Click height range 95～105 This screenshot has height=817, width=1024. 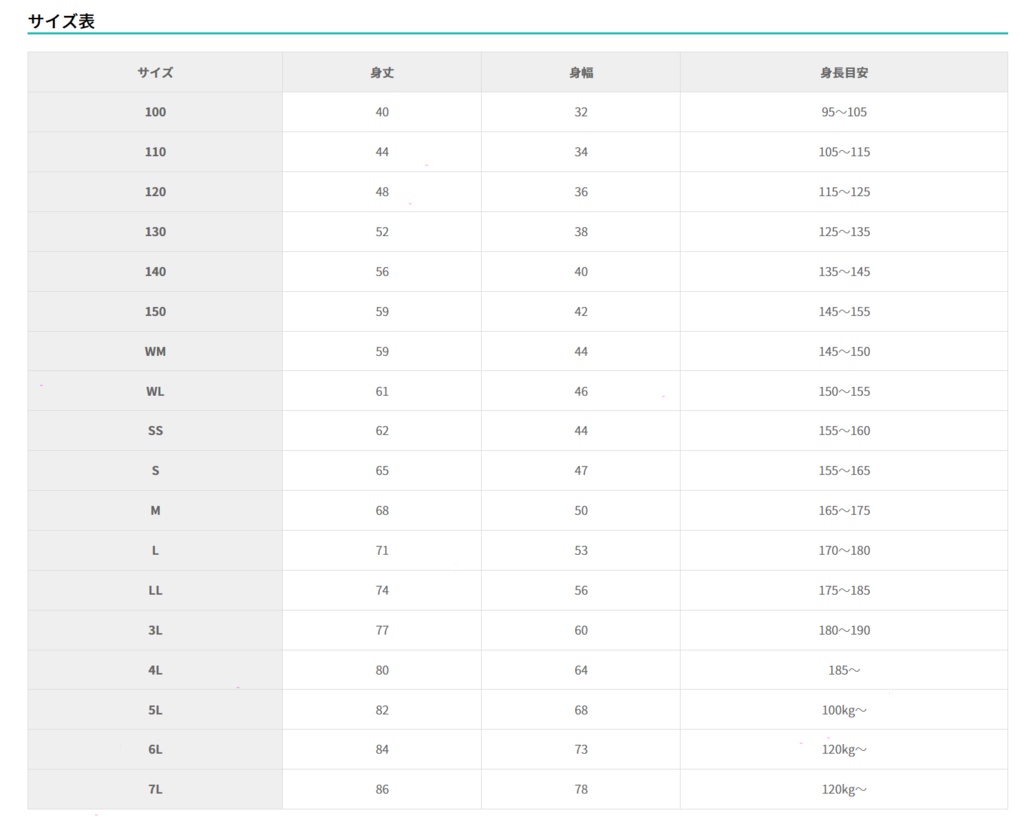tap(844, 112)
